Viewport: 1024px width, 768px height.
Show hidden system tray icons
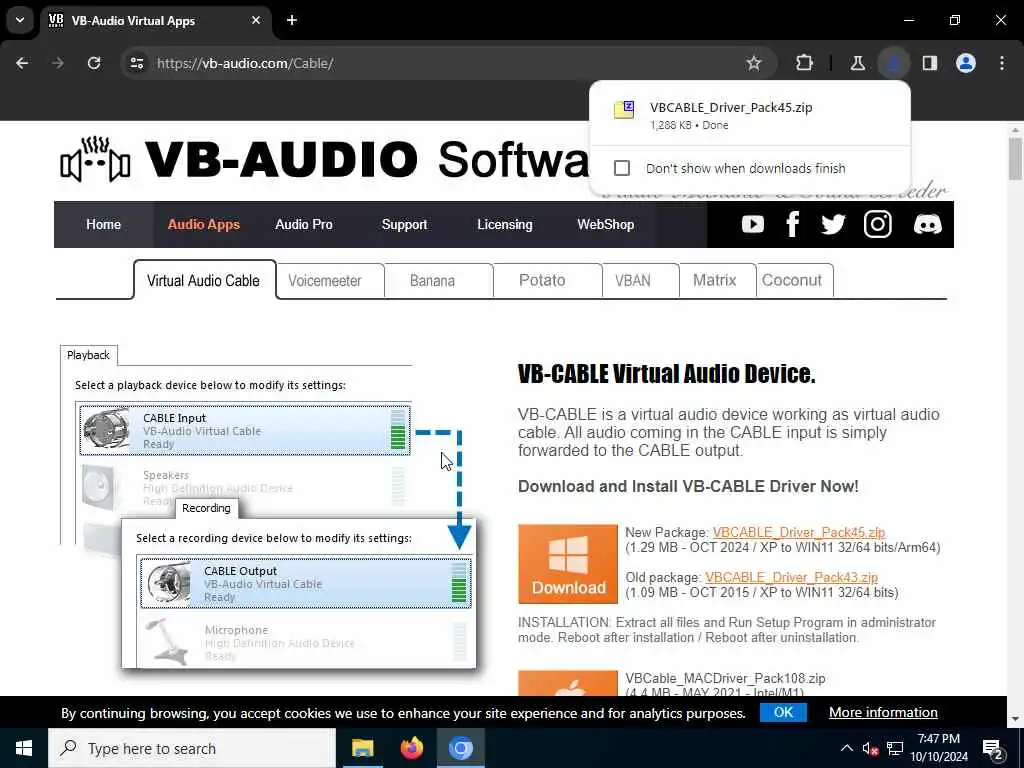(846, 748)
